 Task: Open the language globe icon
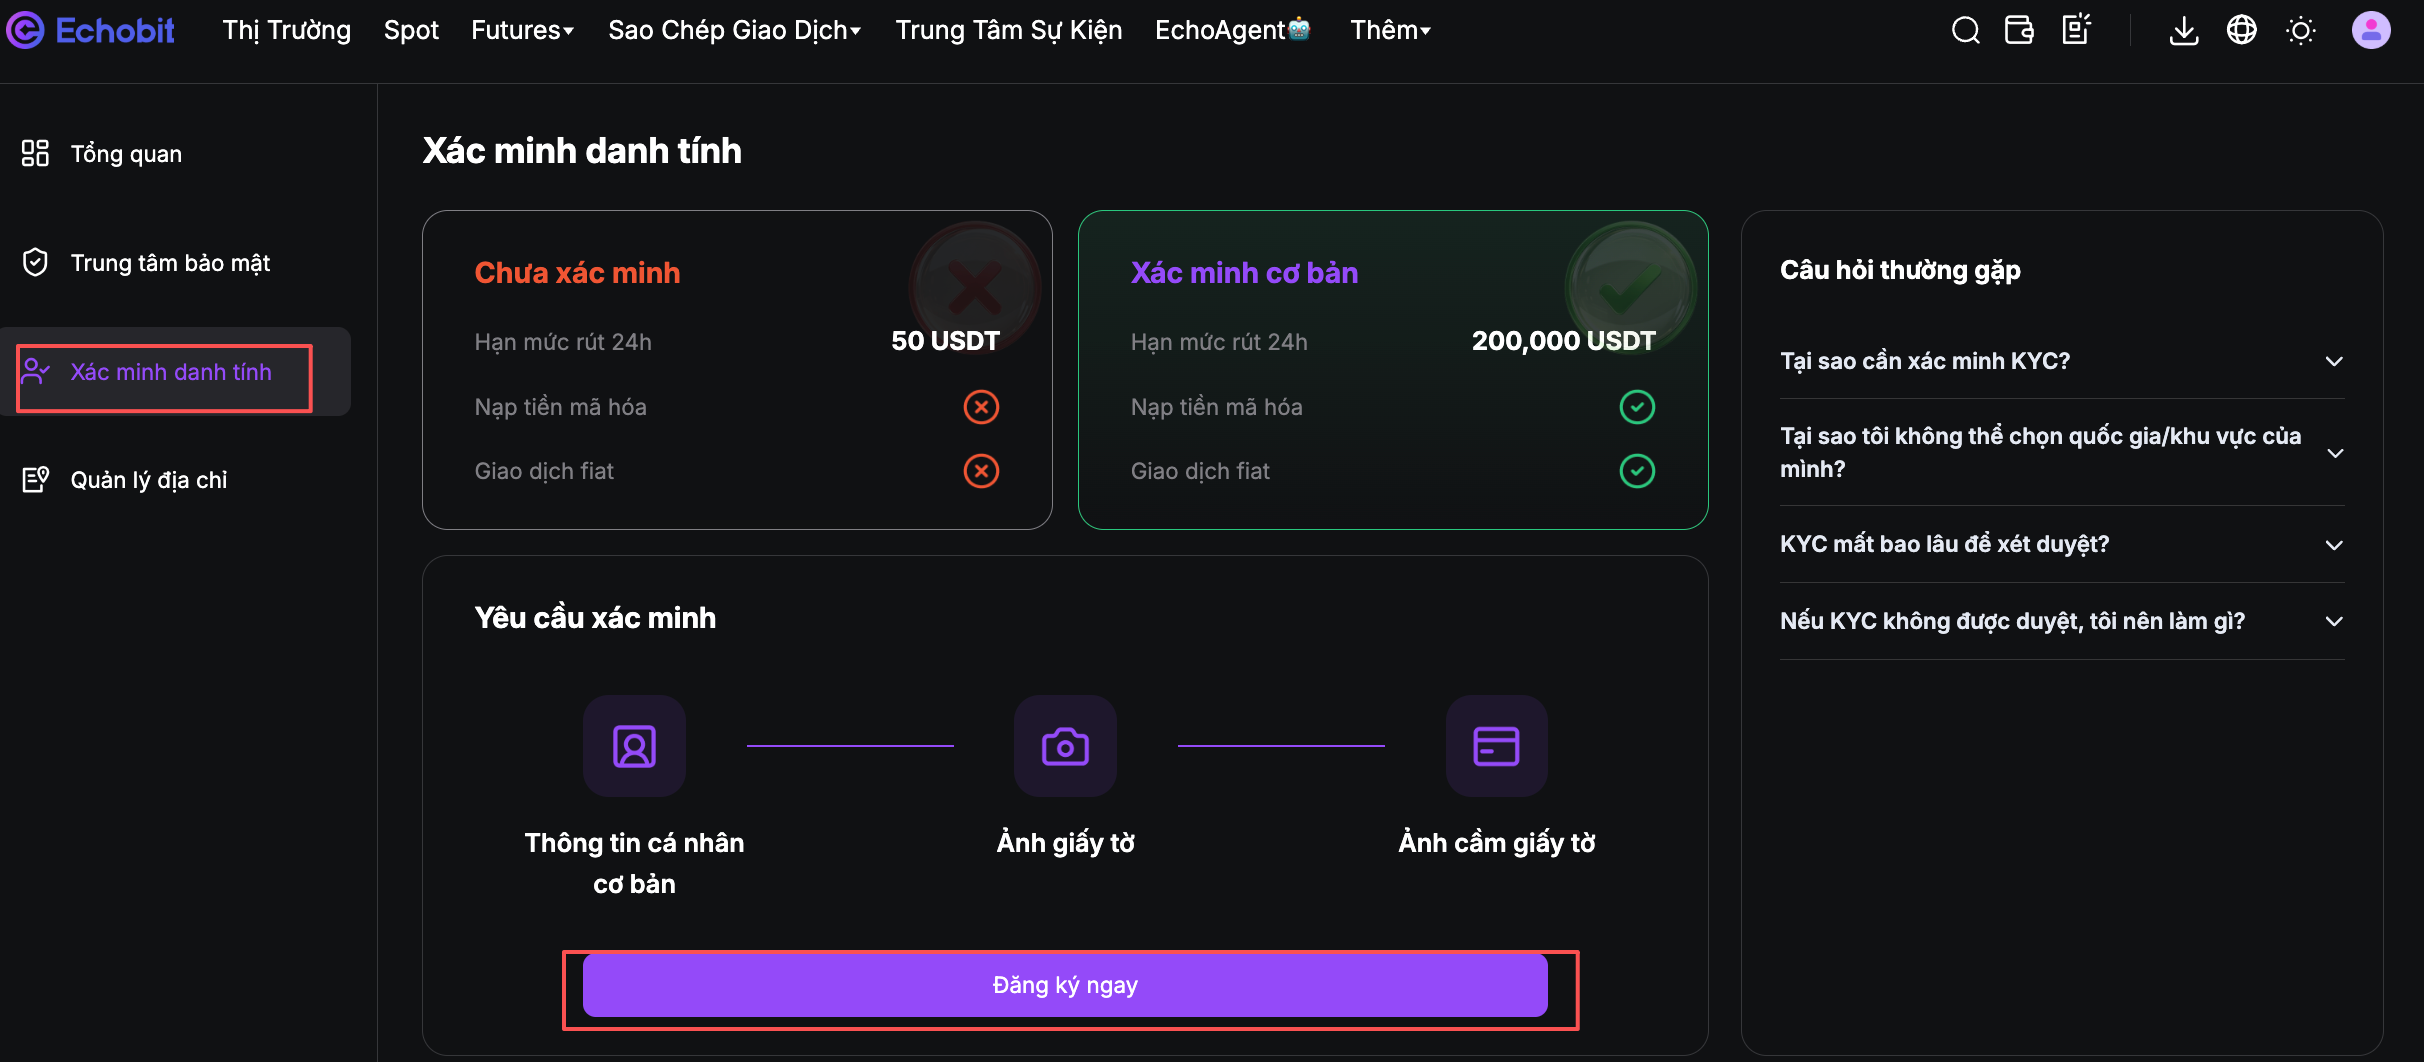tap(2241, 30)
